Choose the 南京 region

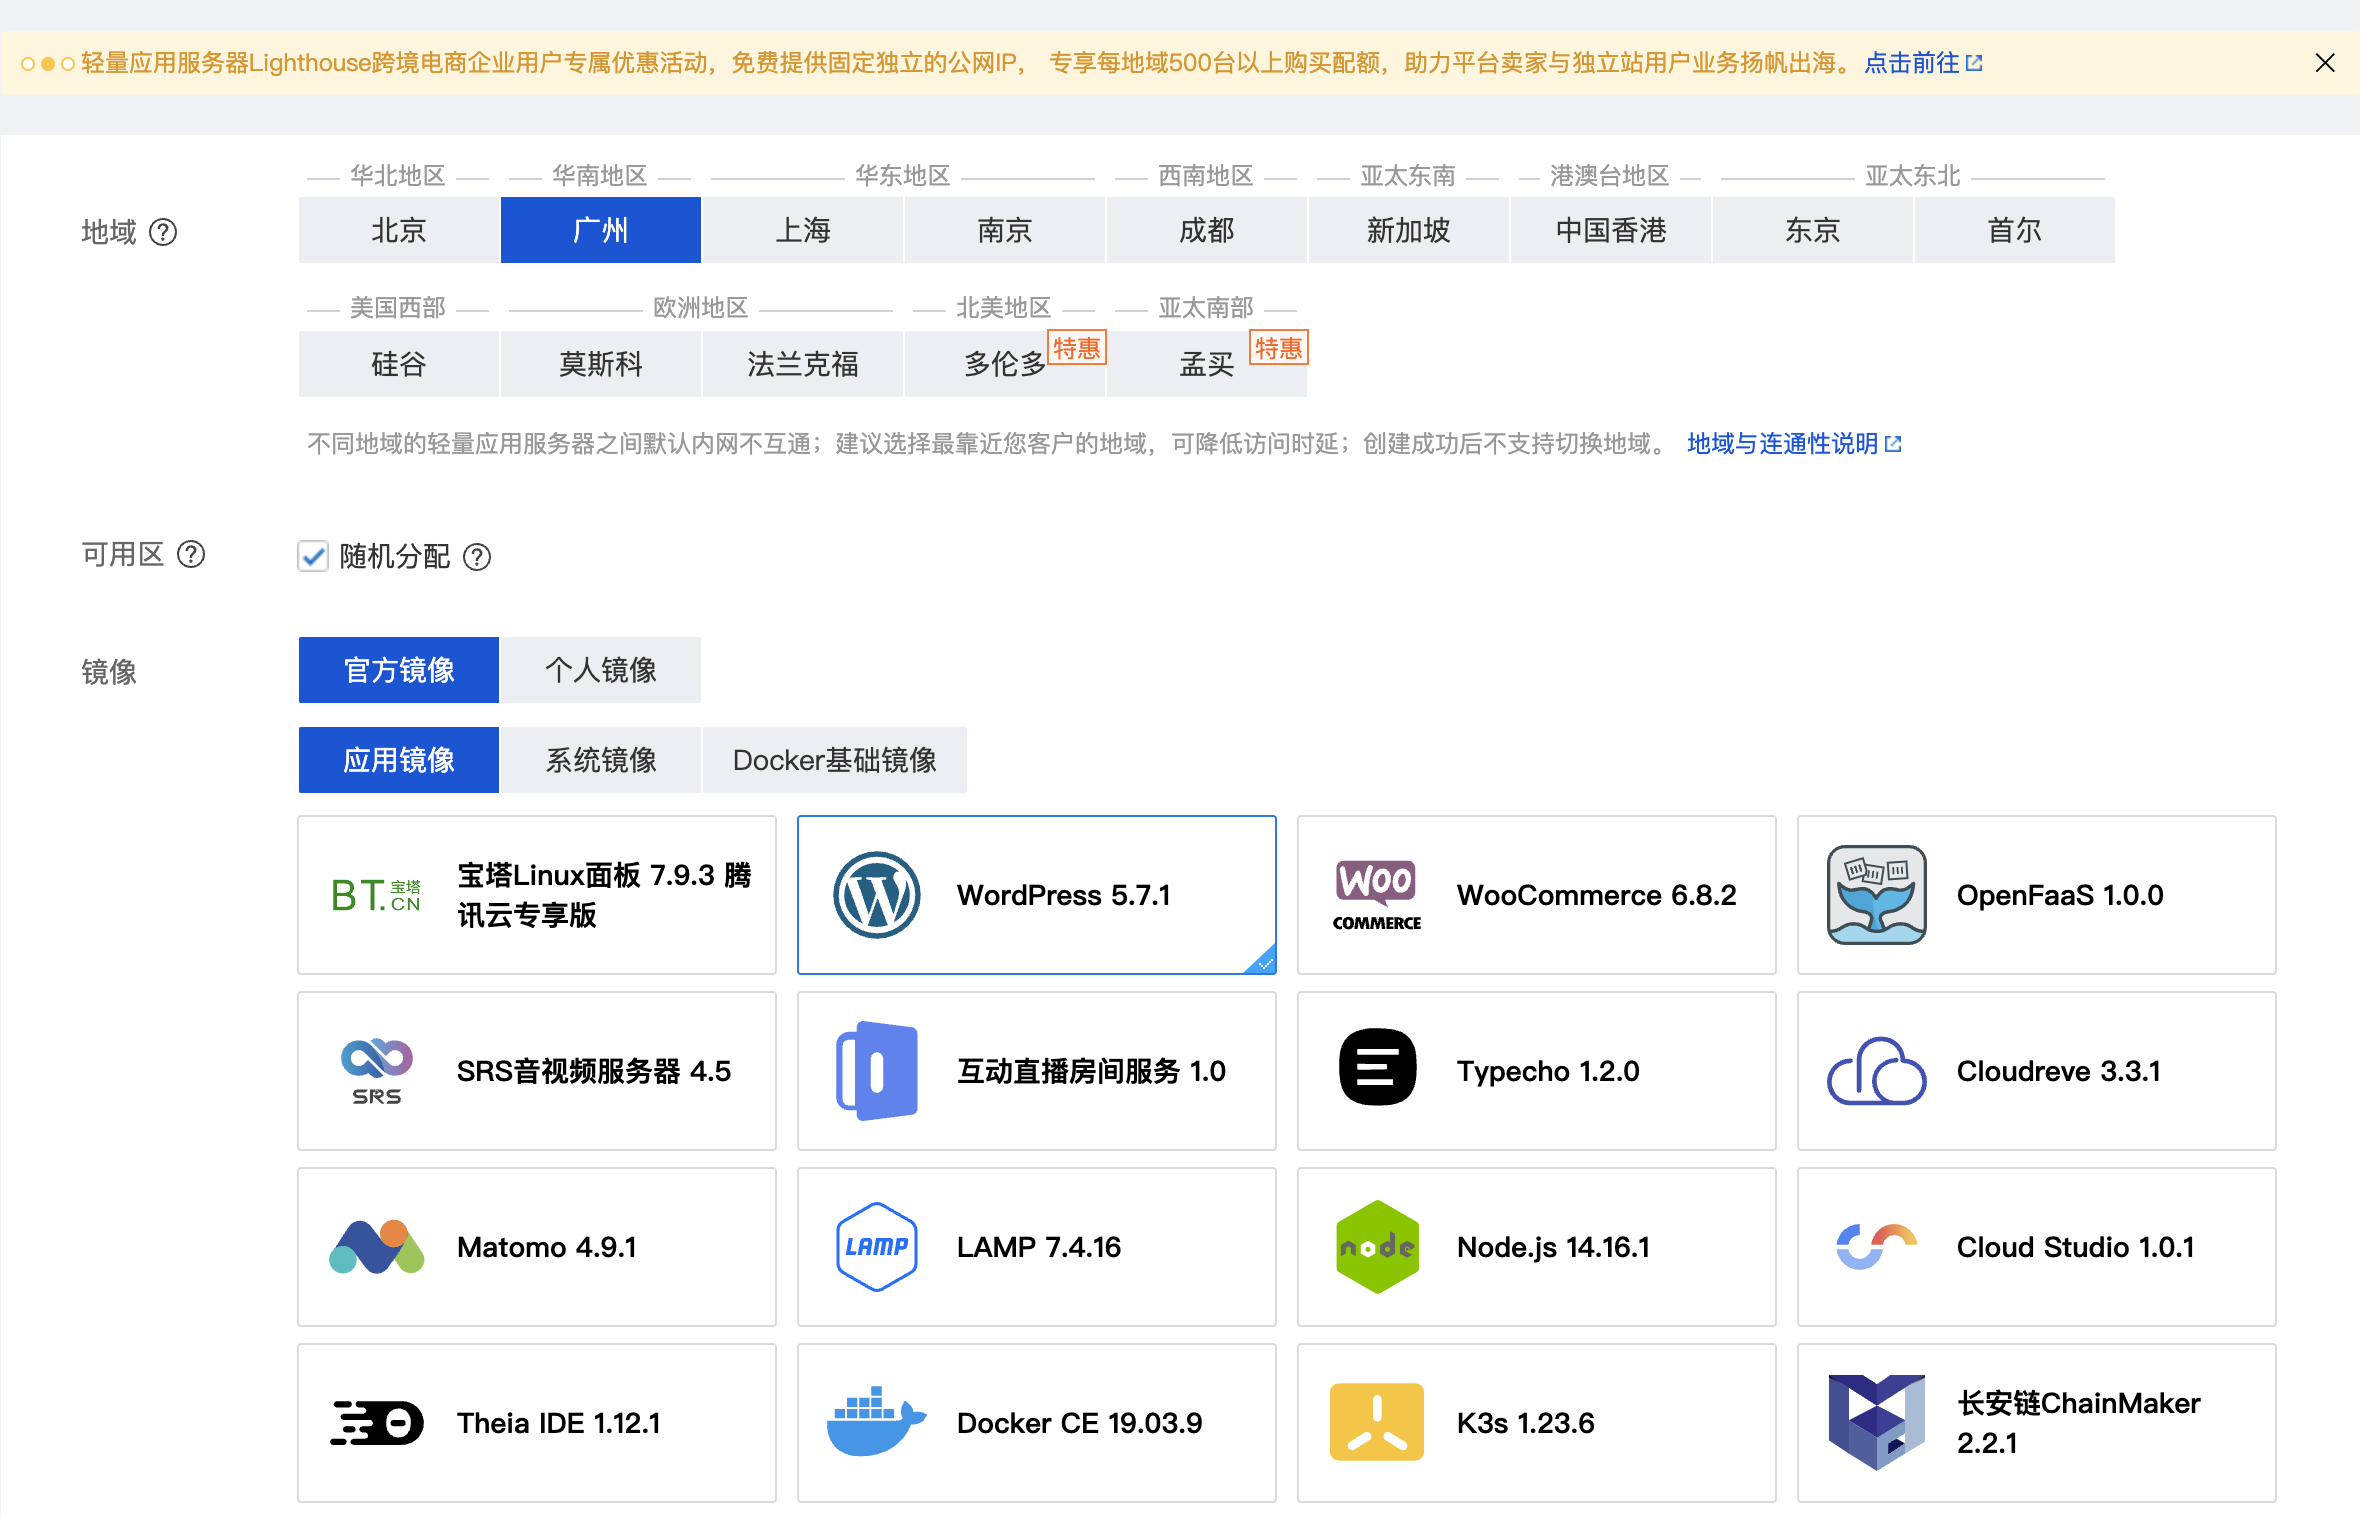pos(1005,230)
